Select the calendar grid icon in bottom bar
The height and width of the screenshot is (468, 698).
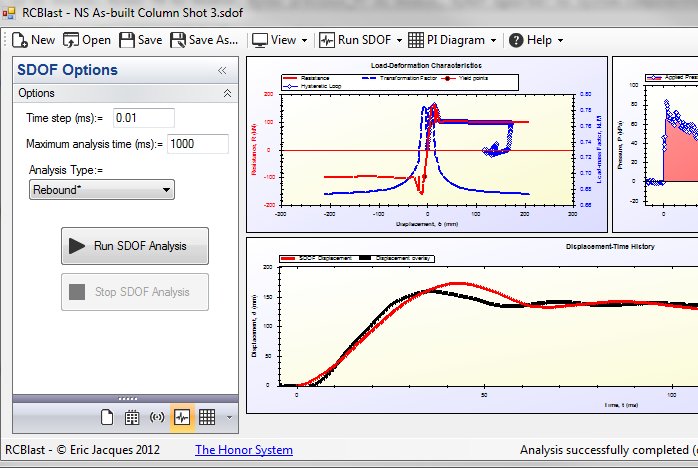point(132,417)
